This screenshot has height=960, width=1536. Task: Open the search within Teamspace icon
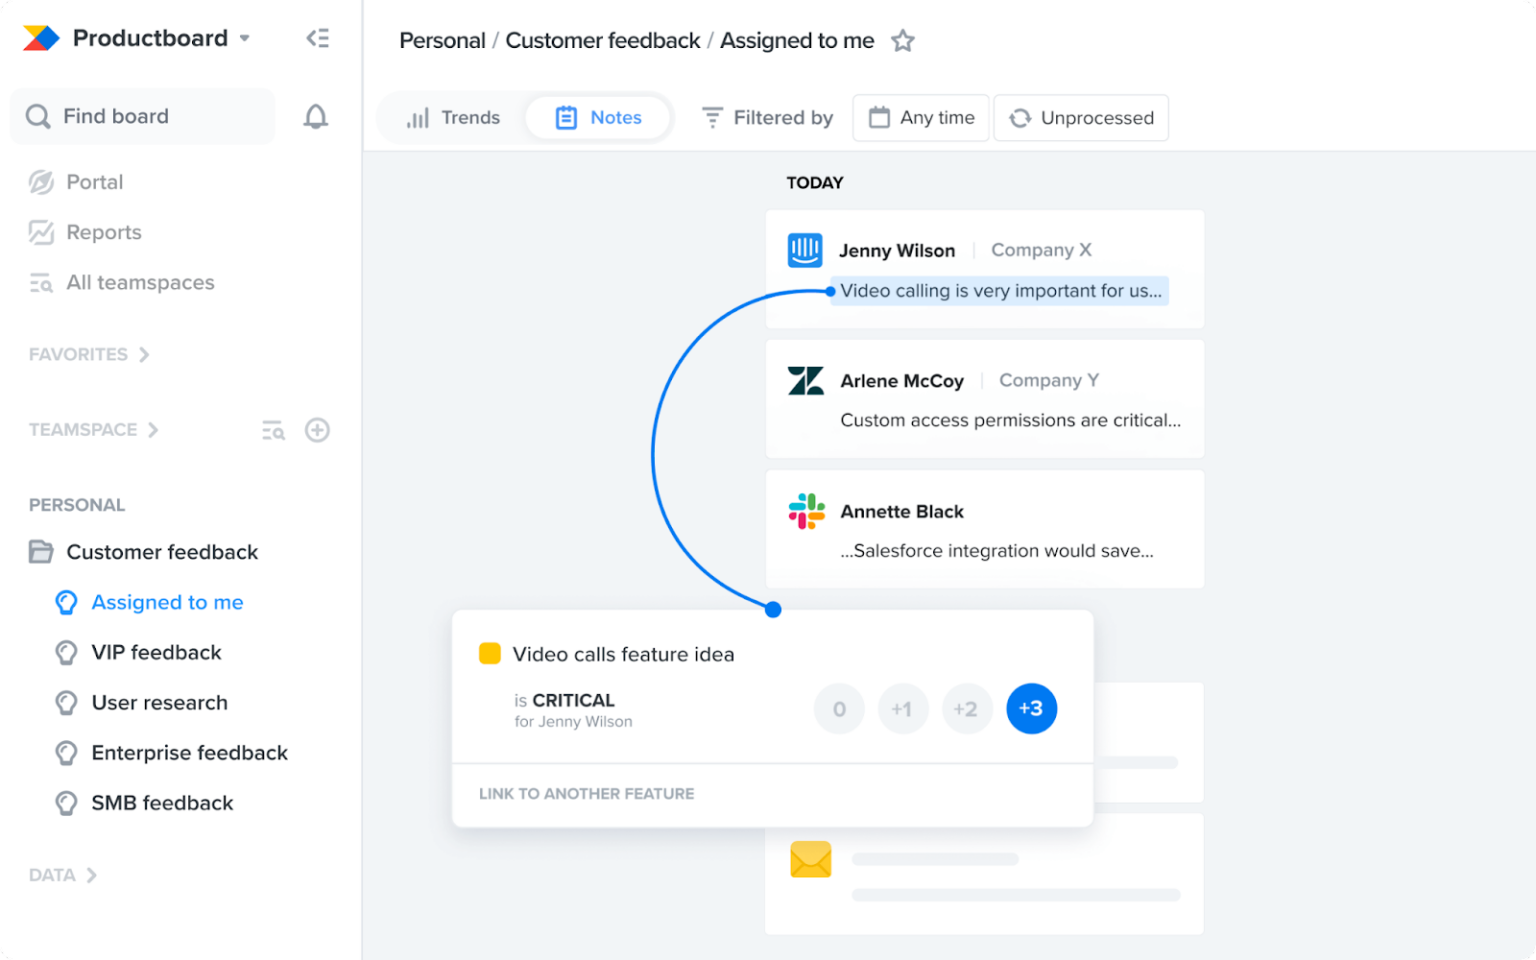coord(272,430)
